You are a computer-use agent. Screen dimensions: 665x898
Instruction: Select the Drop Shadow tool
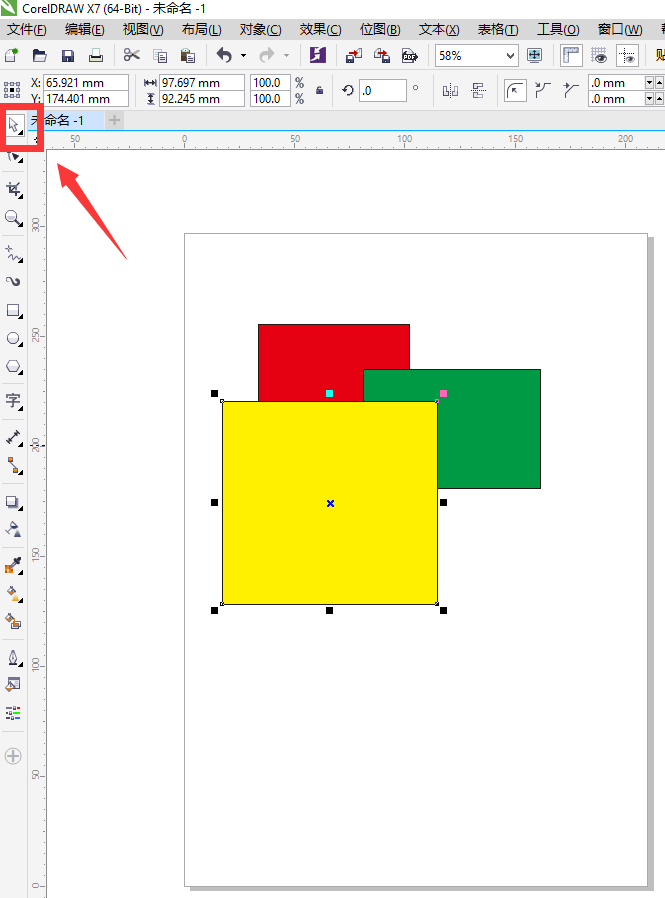[x=14, y=503]
